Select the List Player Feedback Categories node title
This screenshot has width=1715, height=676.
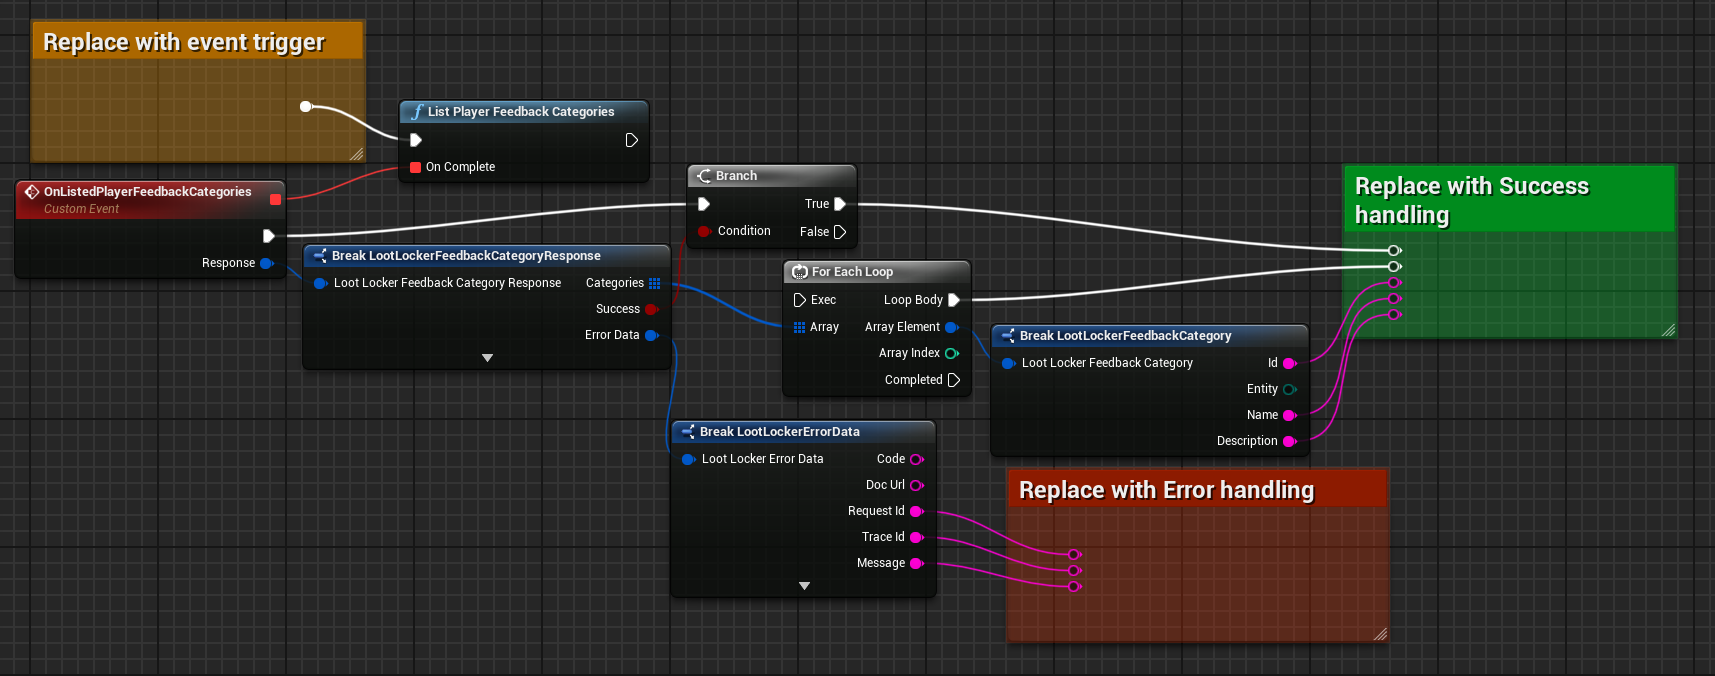(x=520, y=112)
